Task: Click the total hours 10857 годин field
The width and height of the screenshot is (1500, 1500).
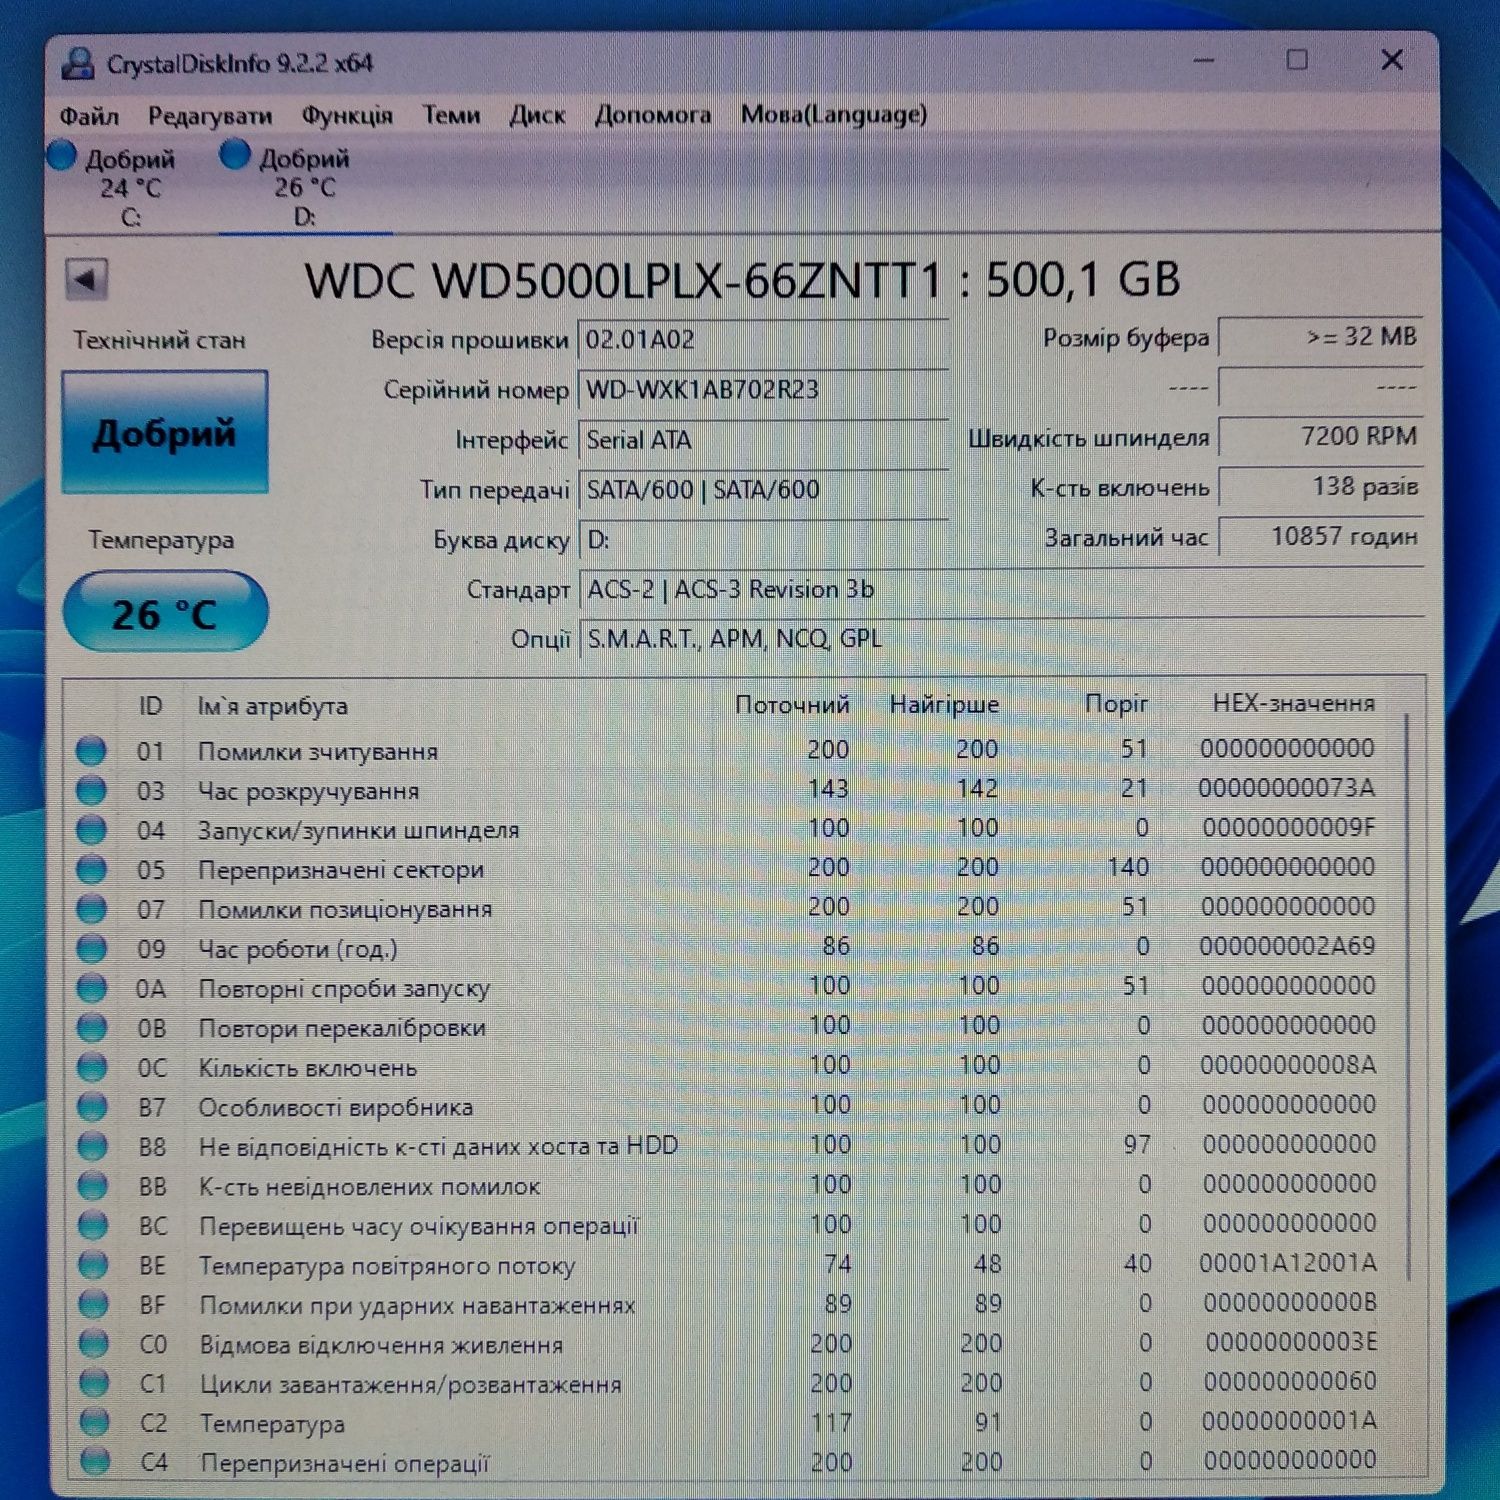Action: click(x=1320, y=537)
